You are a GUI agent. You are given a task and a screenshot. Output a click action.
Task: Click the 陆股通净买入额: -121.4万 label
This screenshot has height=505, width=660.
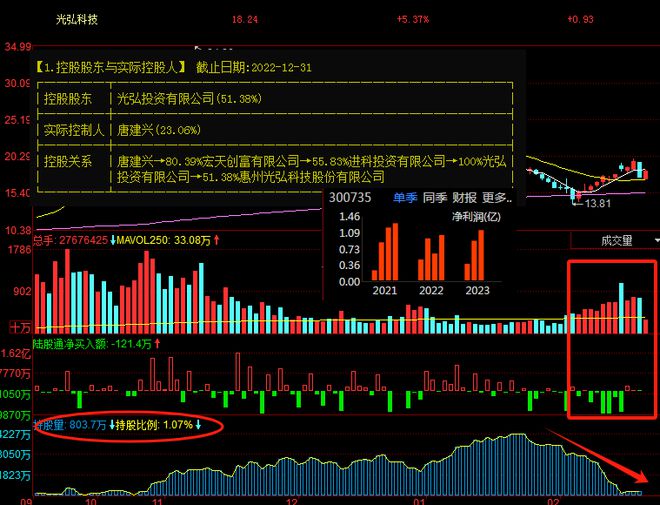(x=92, y=344)
